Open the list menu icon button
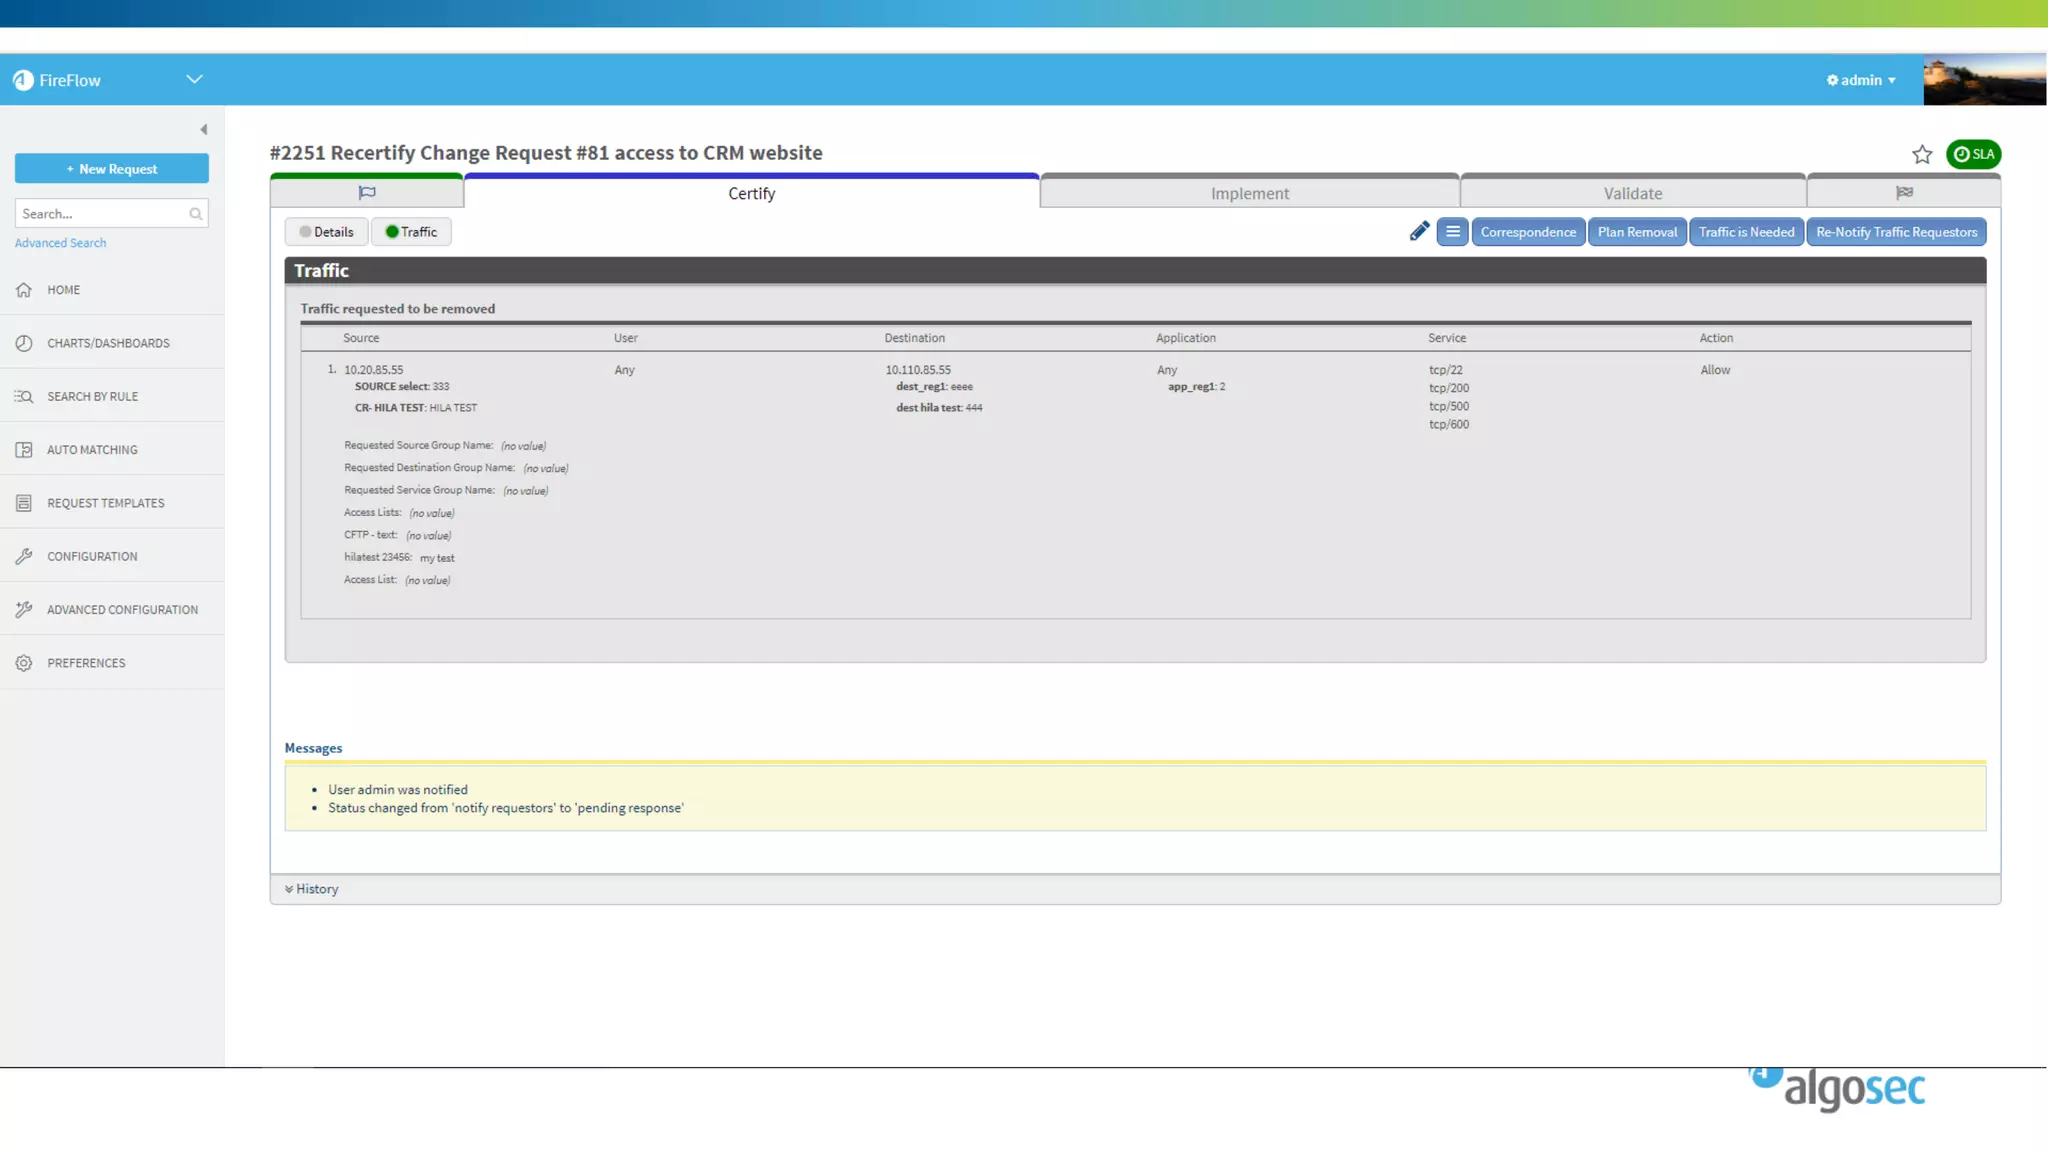The image size is (2048, 1152). point(1452,232)
